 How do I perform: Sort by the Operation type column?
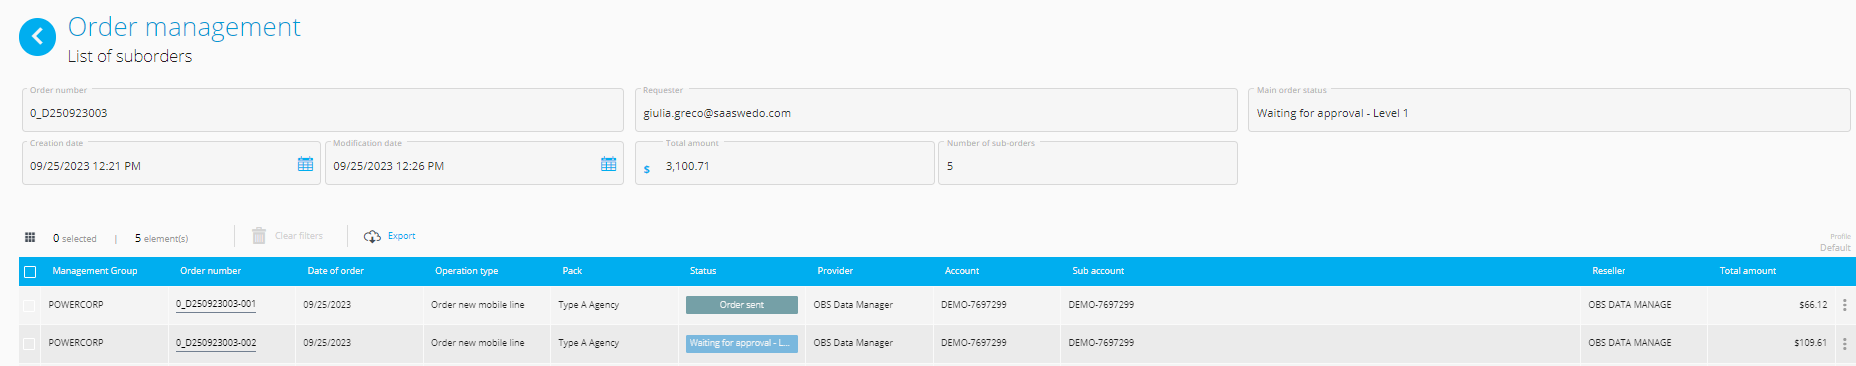point(466,271)
